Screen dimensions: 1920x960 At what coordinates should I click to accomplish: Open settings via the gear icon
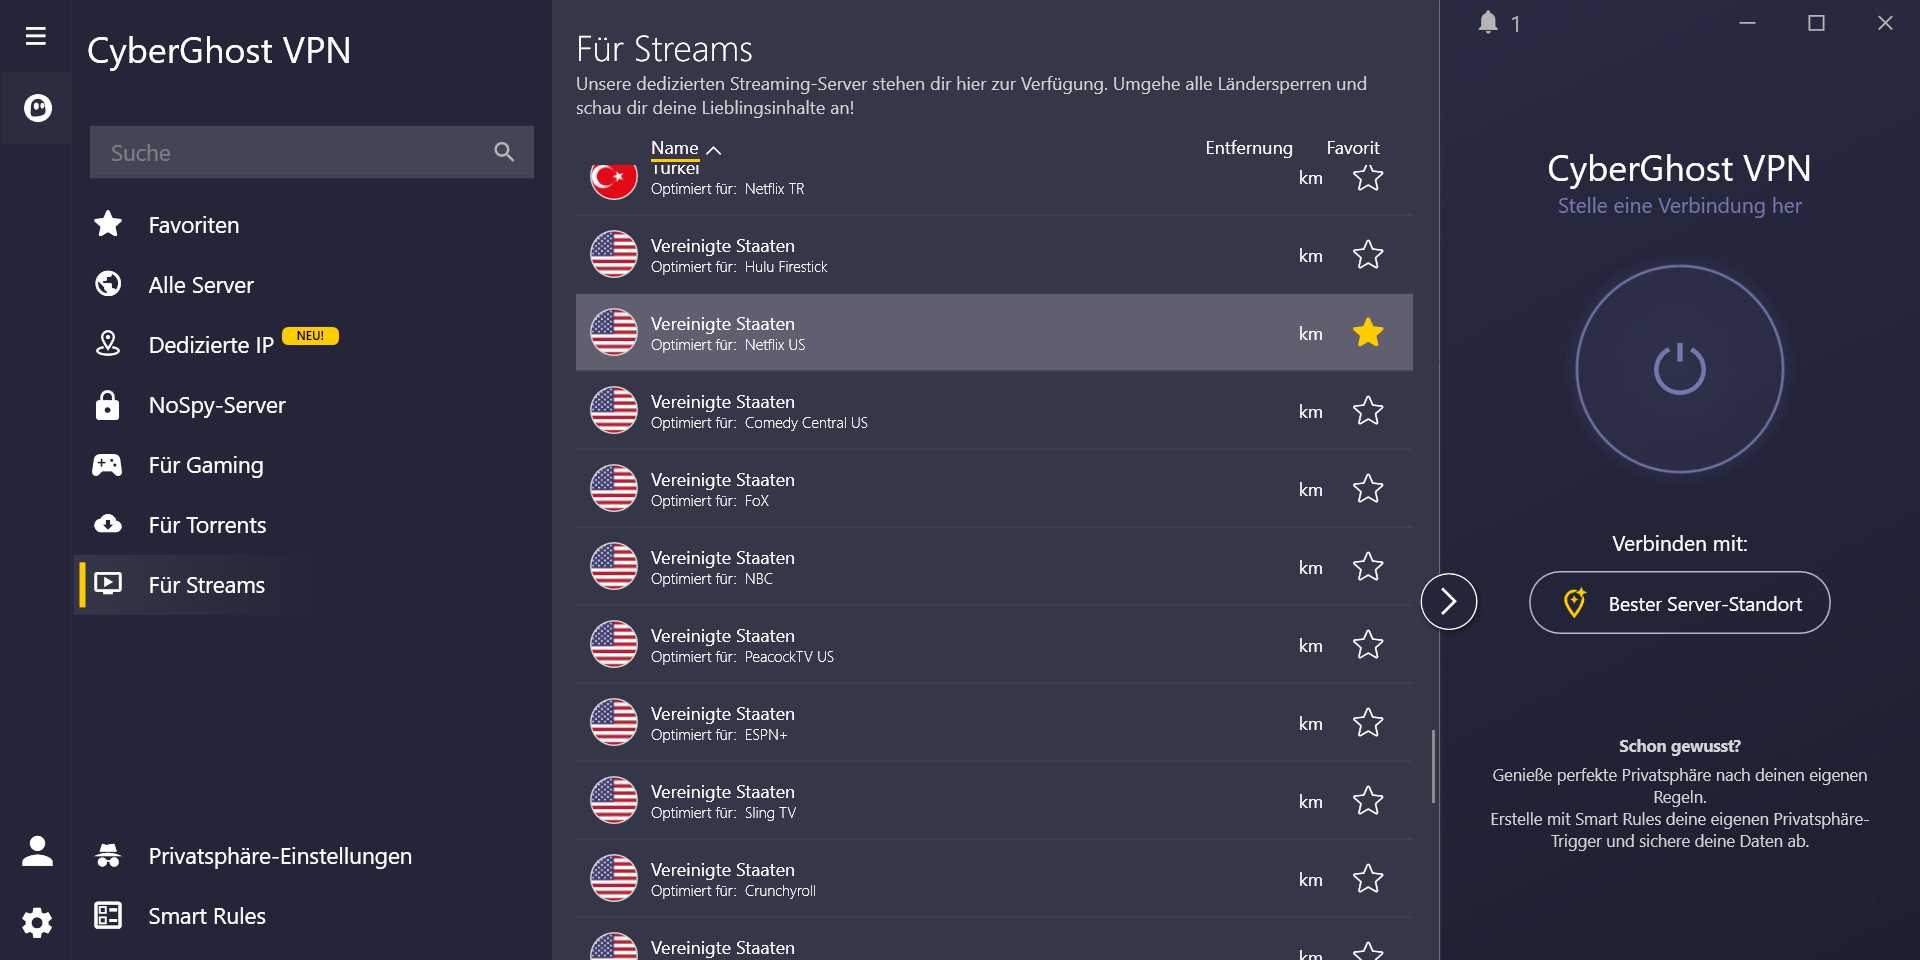tap(37, 922)
